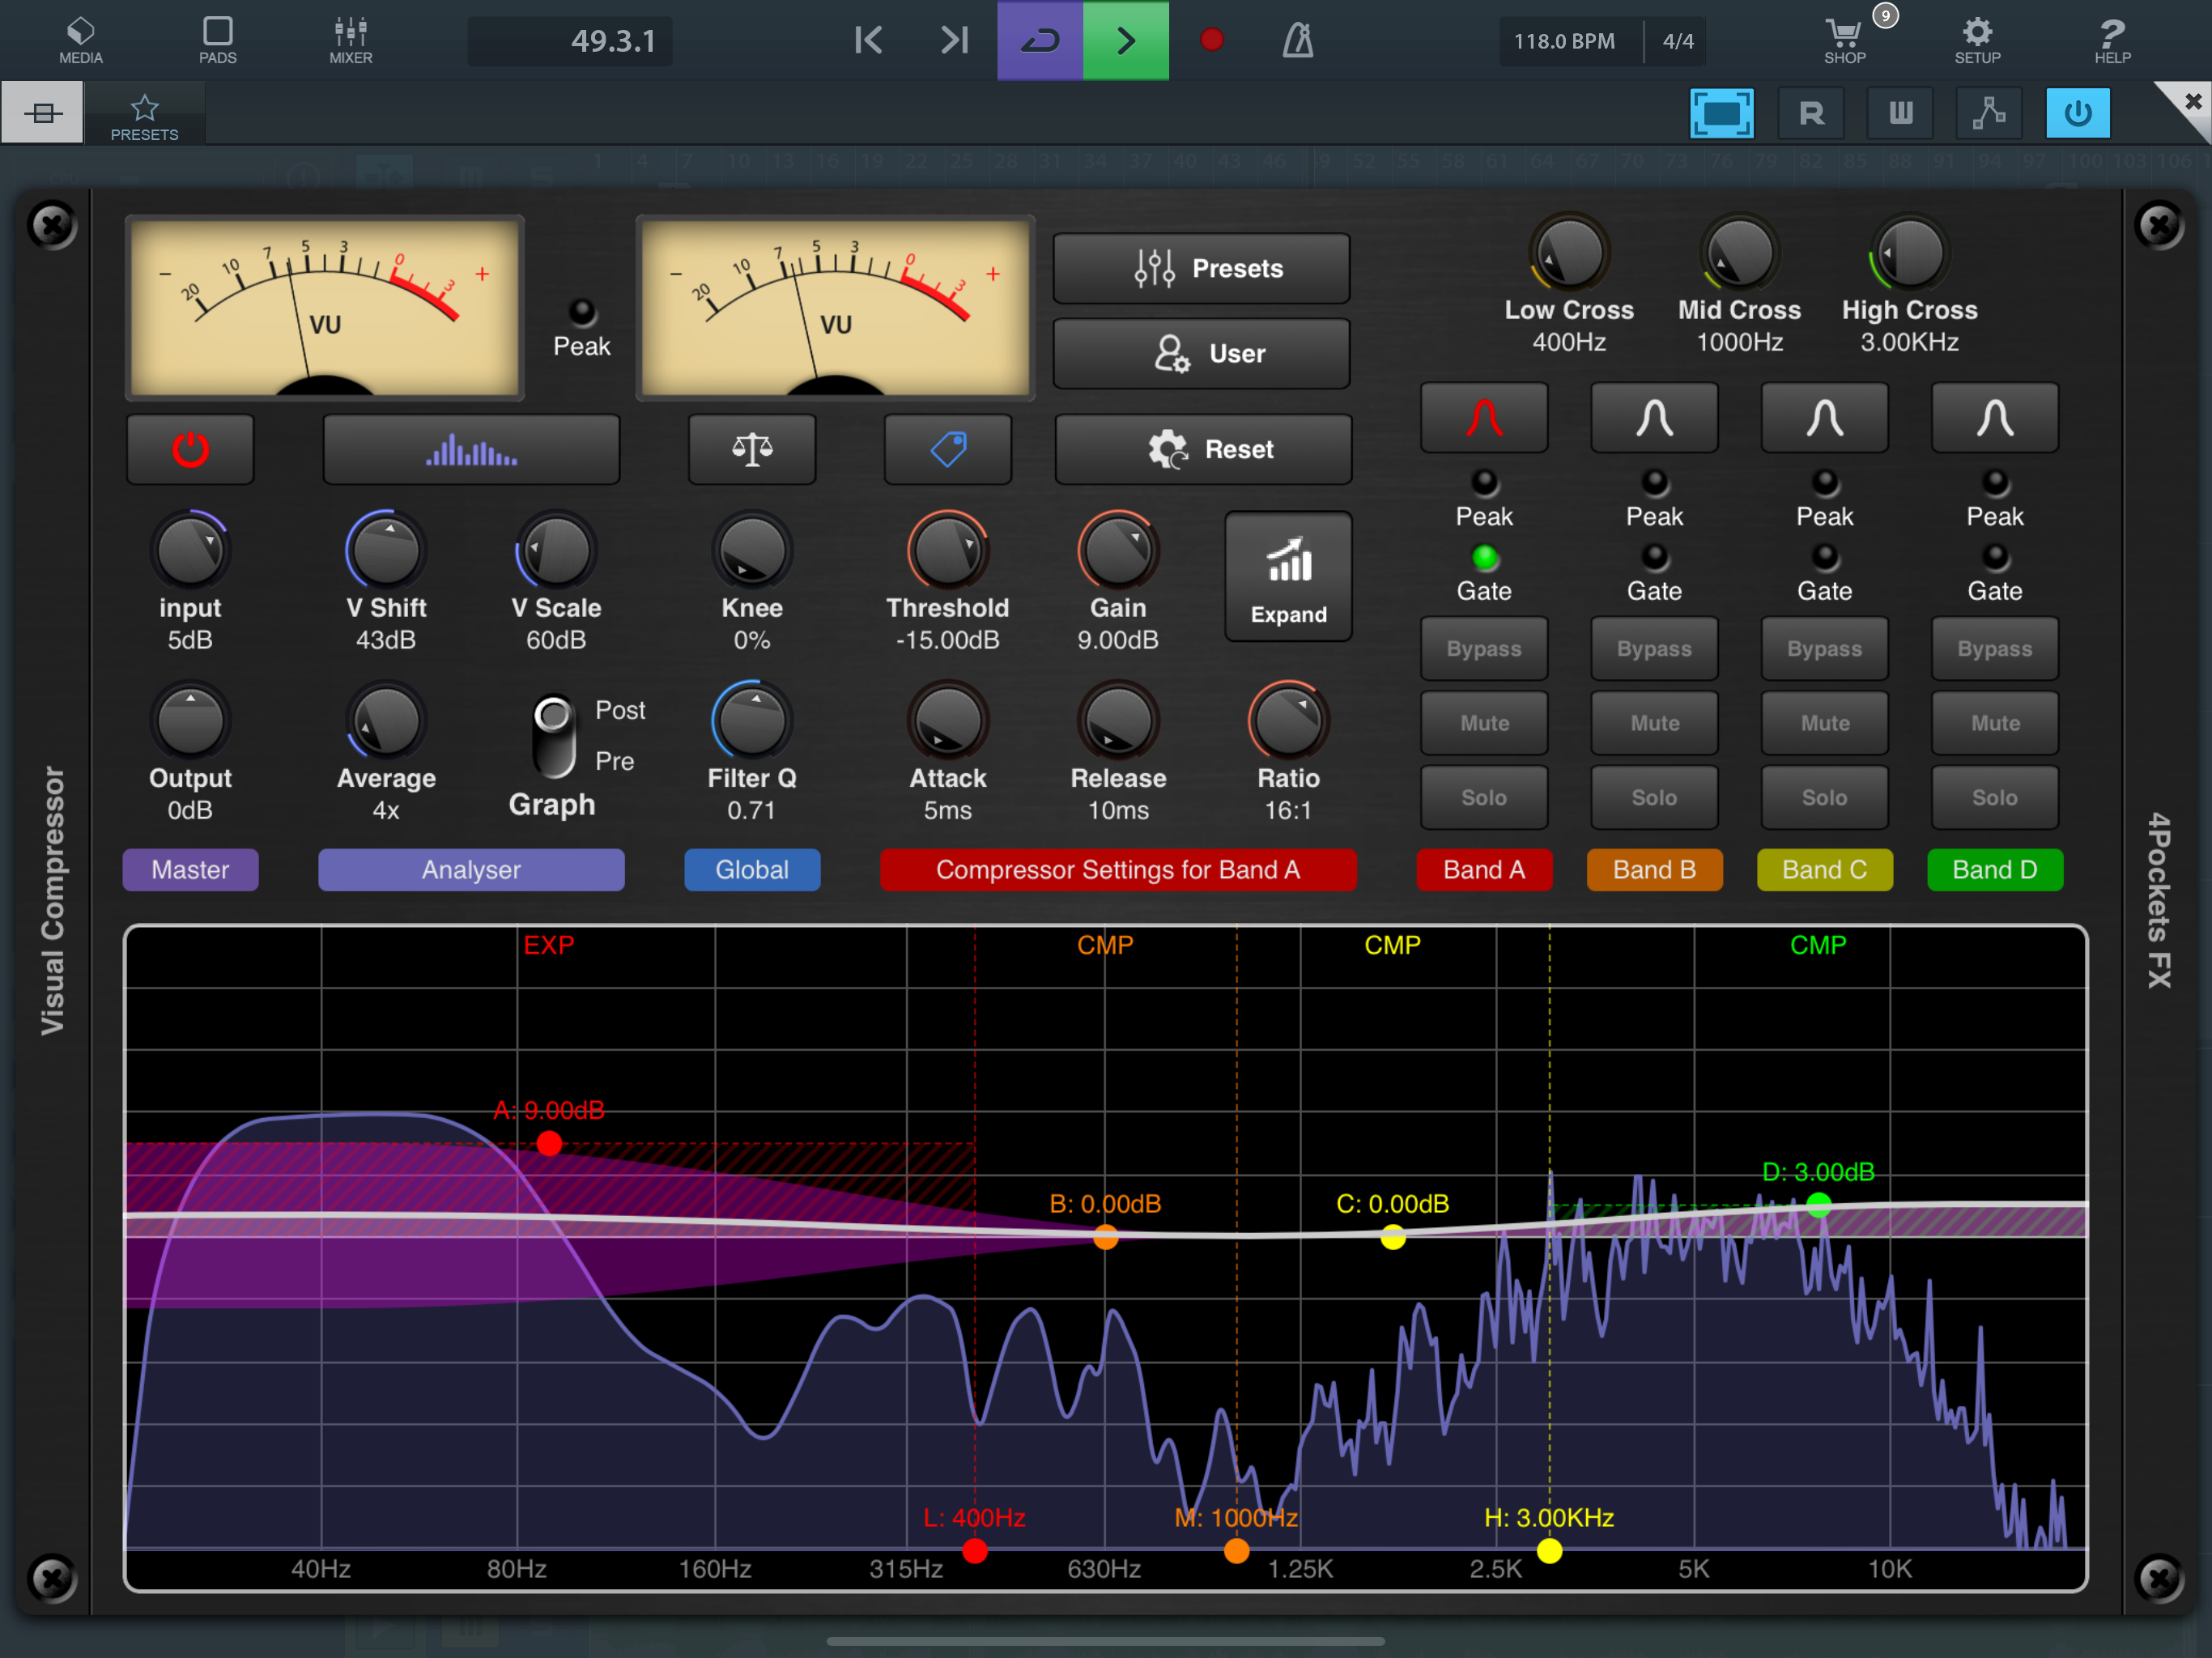This screenshot has width=2212, height=1658.
Task: Click the red Band A filter shape icon
Action: [1484, 418]
